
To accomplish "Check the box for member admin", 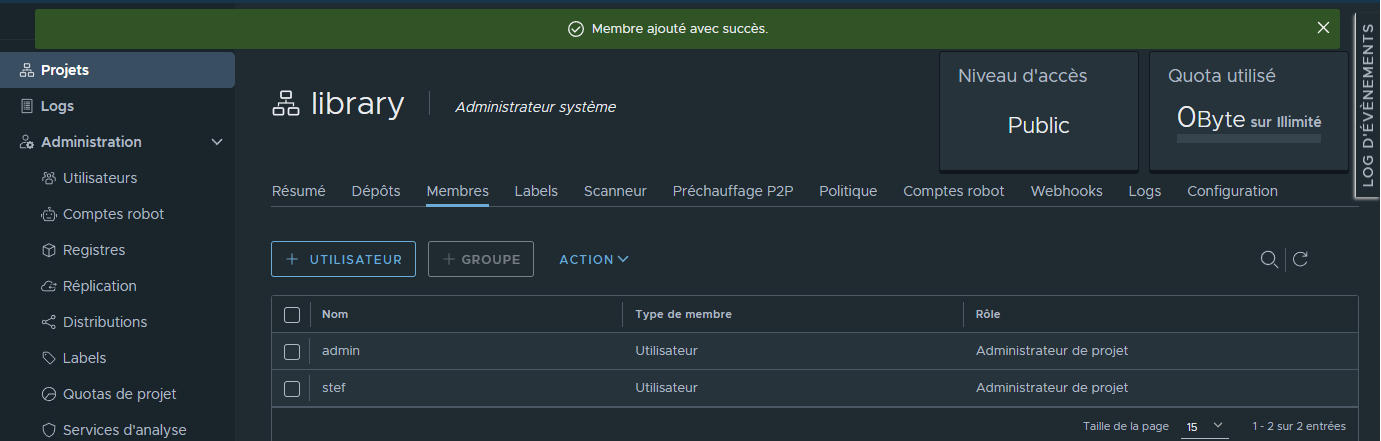I will (x=292, y=351).
